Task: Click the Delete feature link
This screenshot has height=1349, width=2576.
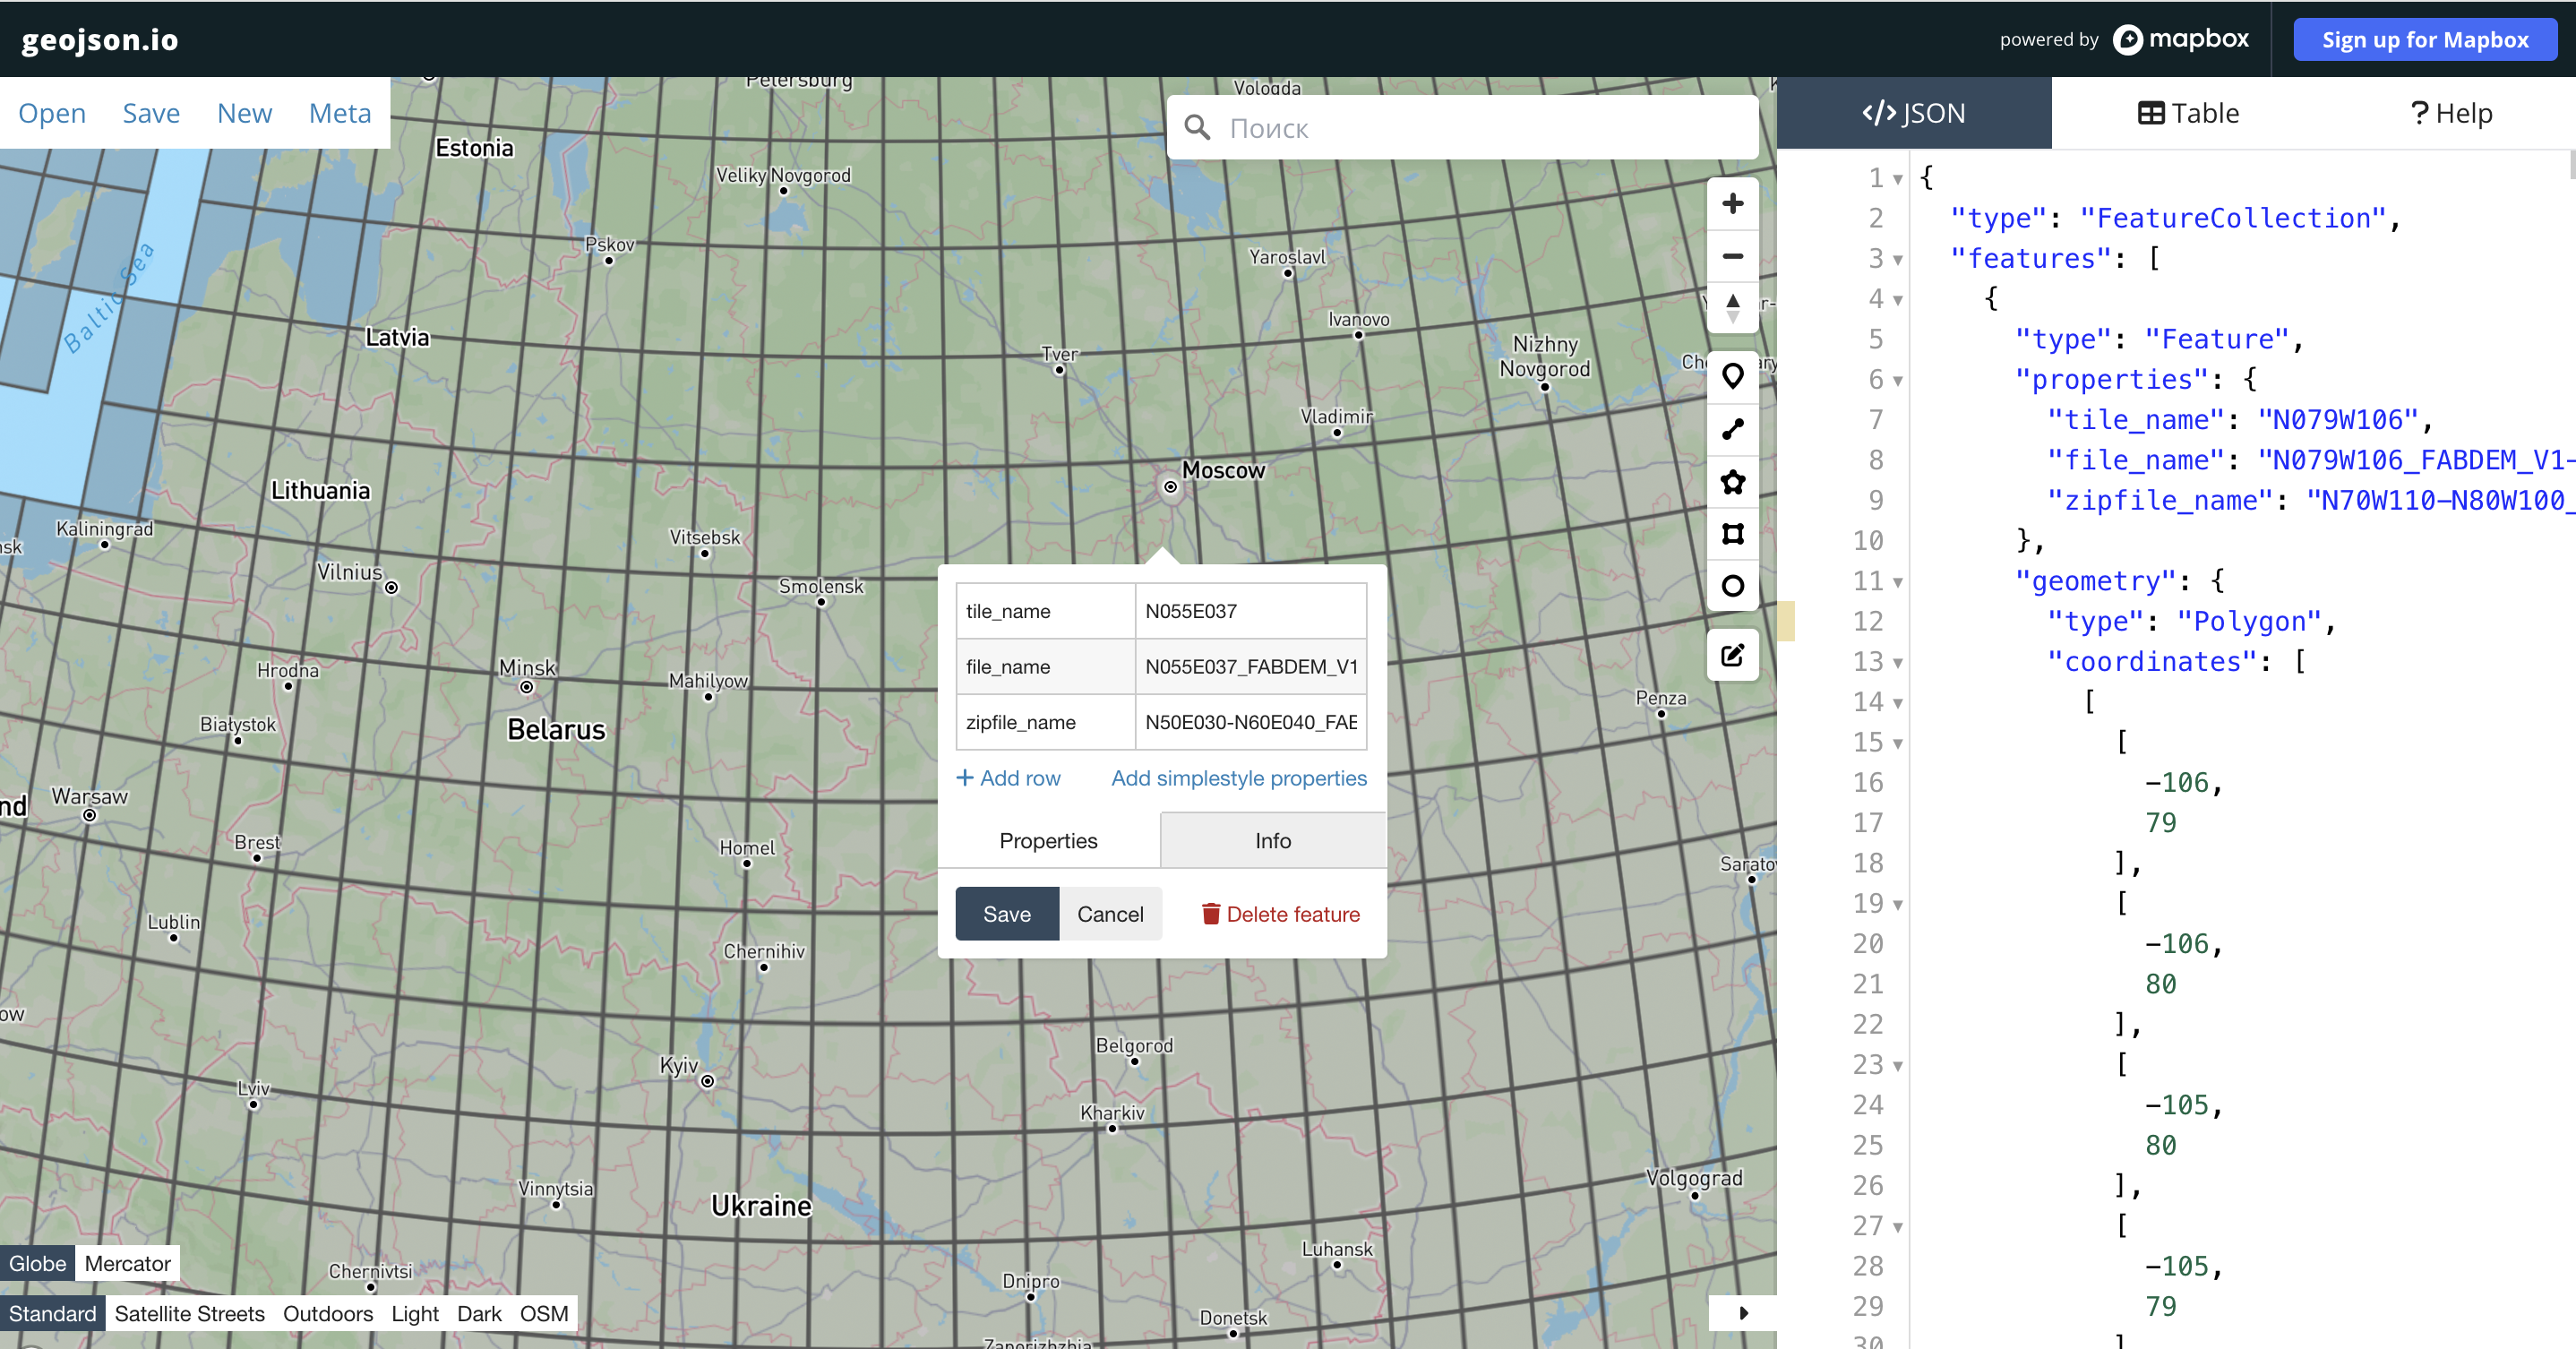Action: 1280,914
